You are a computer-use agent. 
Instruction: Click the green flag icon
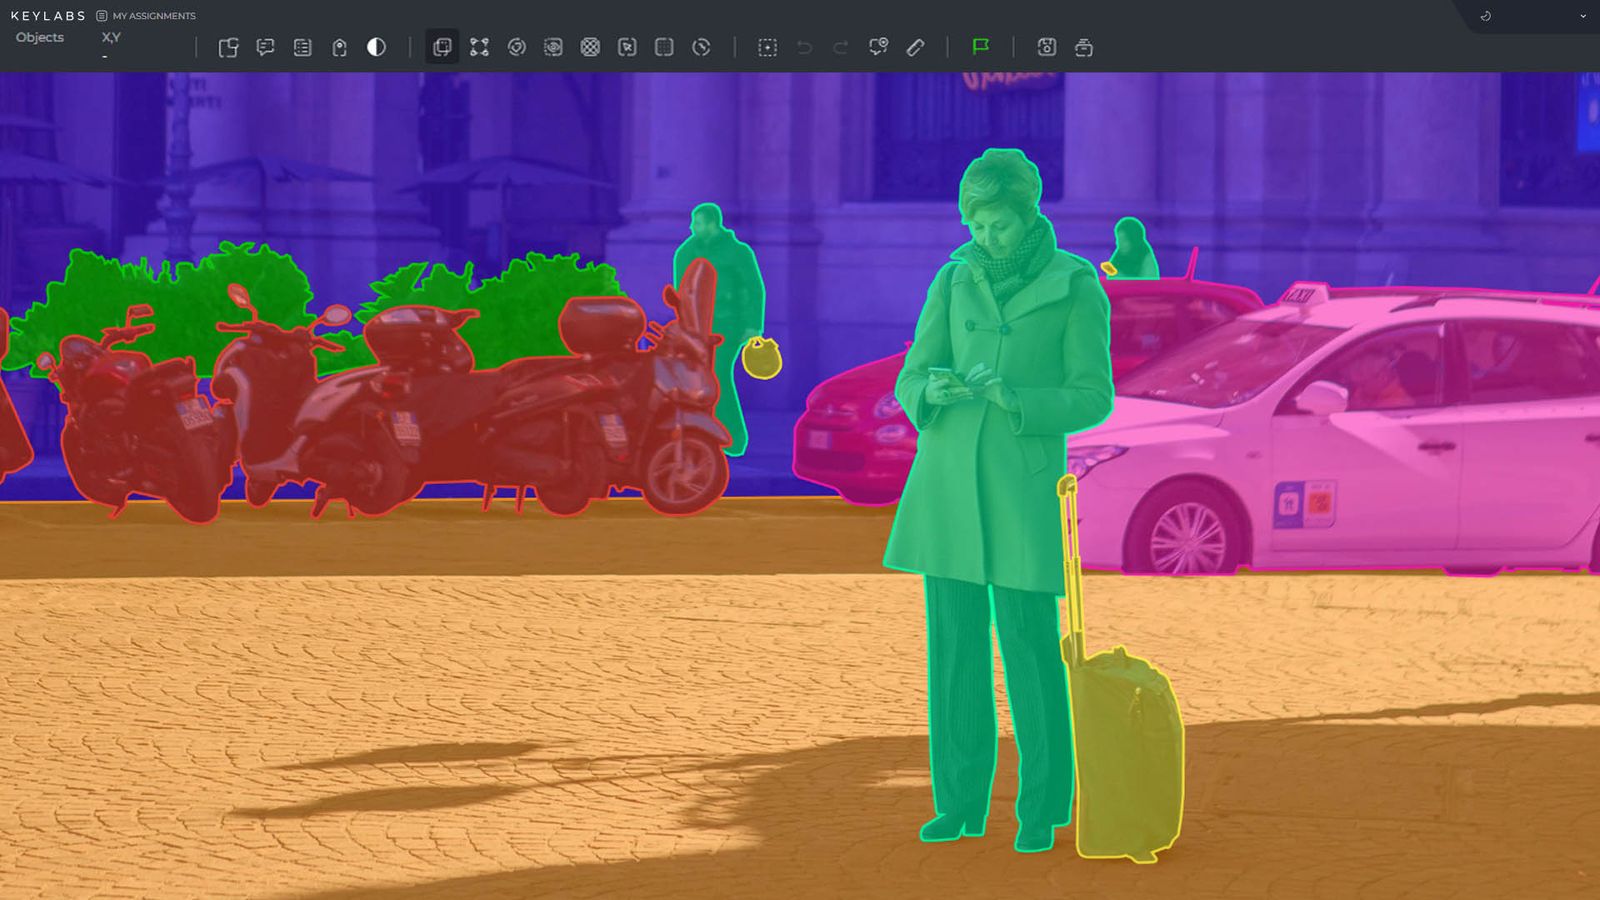click(980, 47)
